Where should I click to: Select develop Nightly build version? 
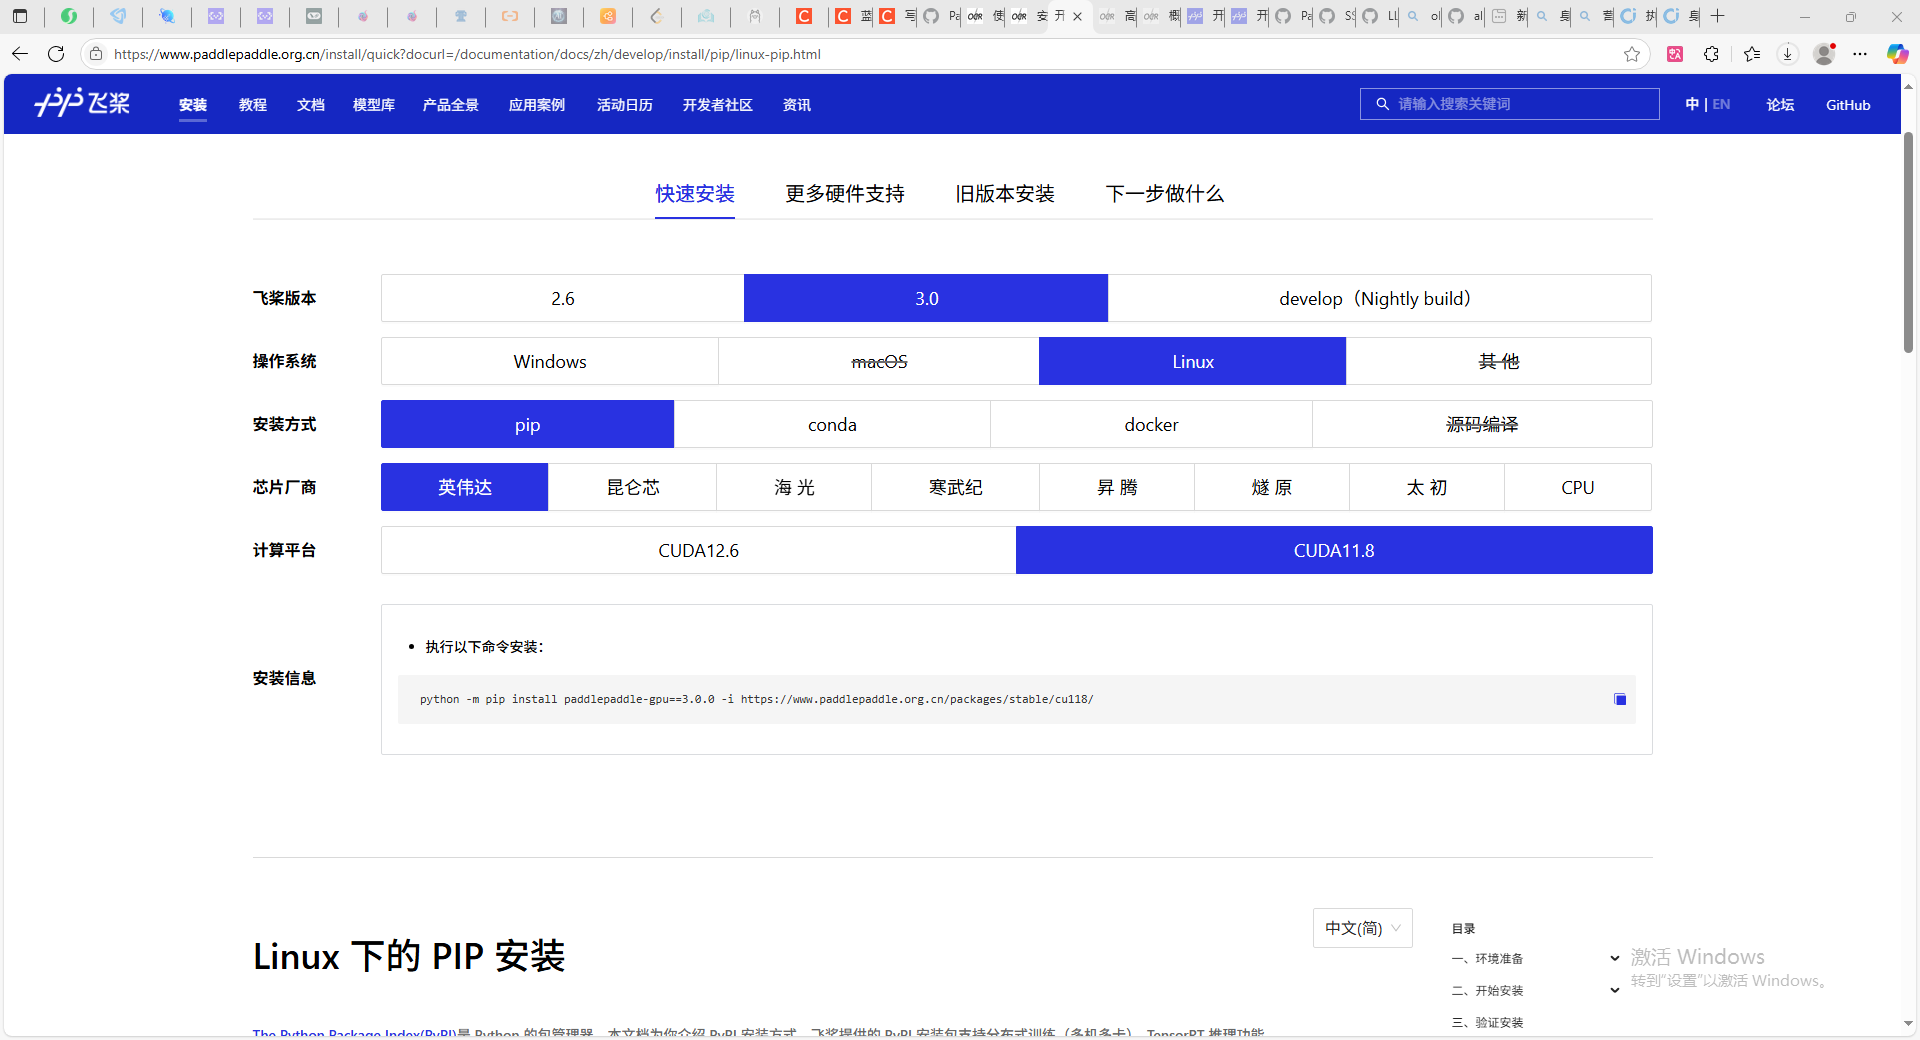pos(1379,298)
